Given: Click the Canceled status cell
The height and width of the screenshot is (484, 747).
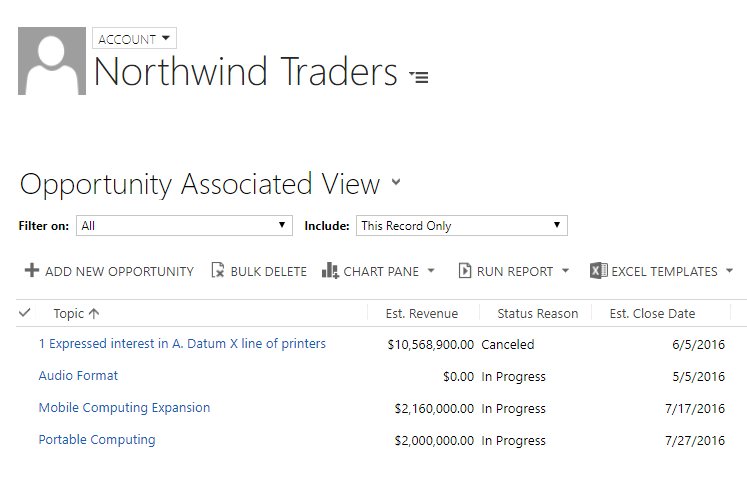Looking at the screenshot, I should [x=508, y=344].
